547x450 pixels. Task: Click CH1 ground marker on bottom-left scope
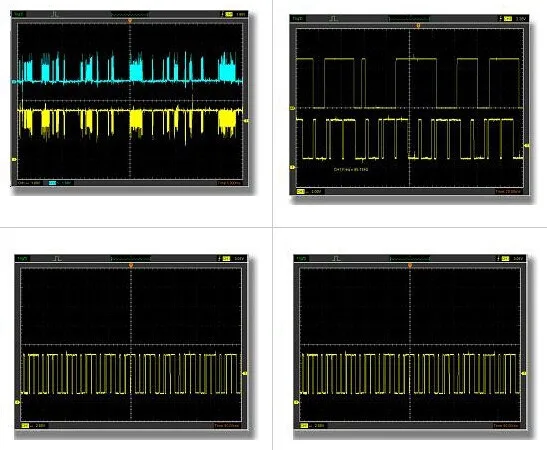(17, 402)
